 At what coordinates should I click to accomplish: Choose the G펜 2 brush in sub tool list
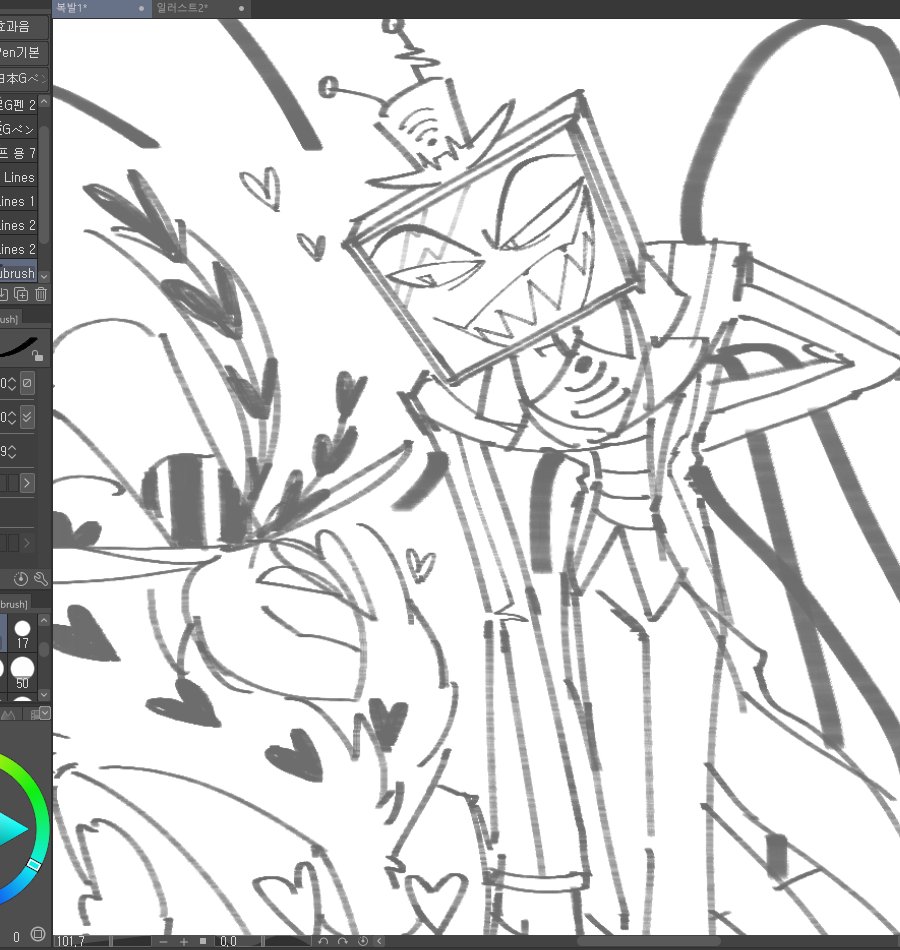(19, 105)
